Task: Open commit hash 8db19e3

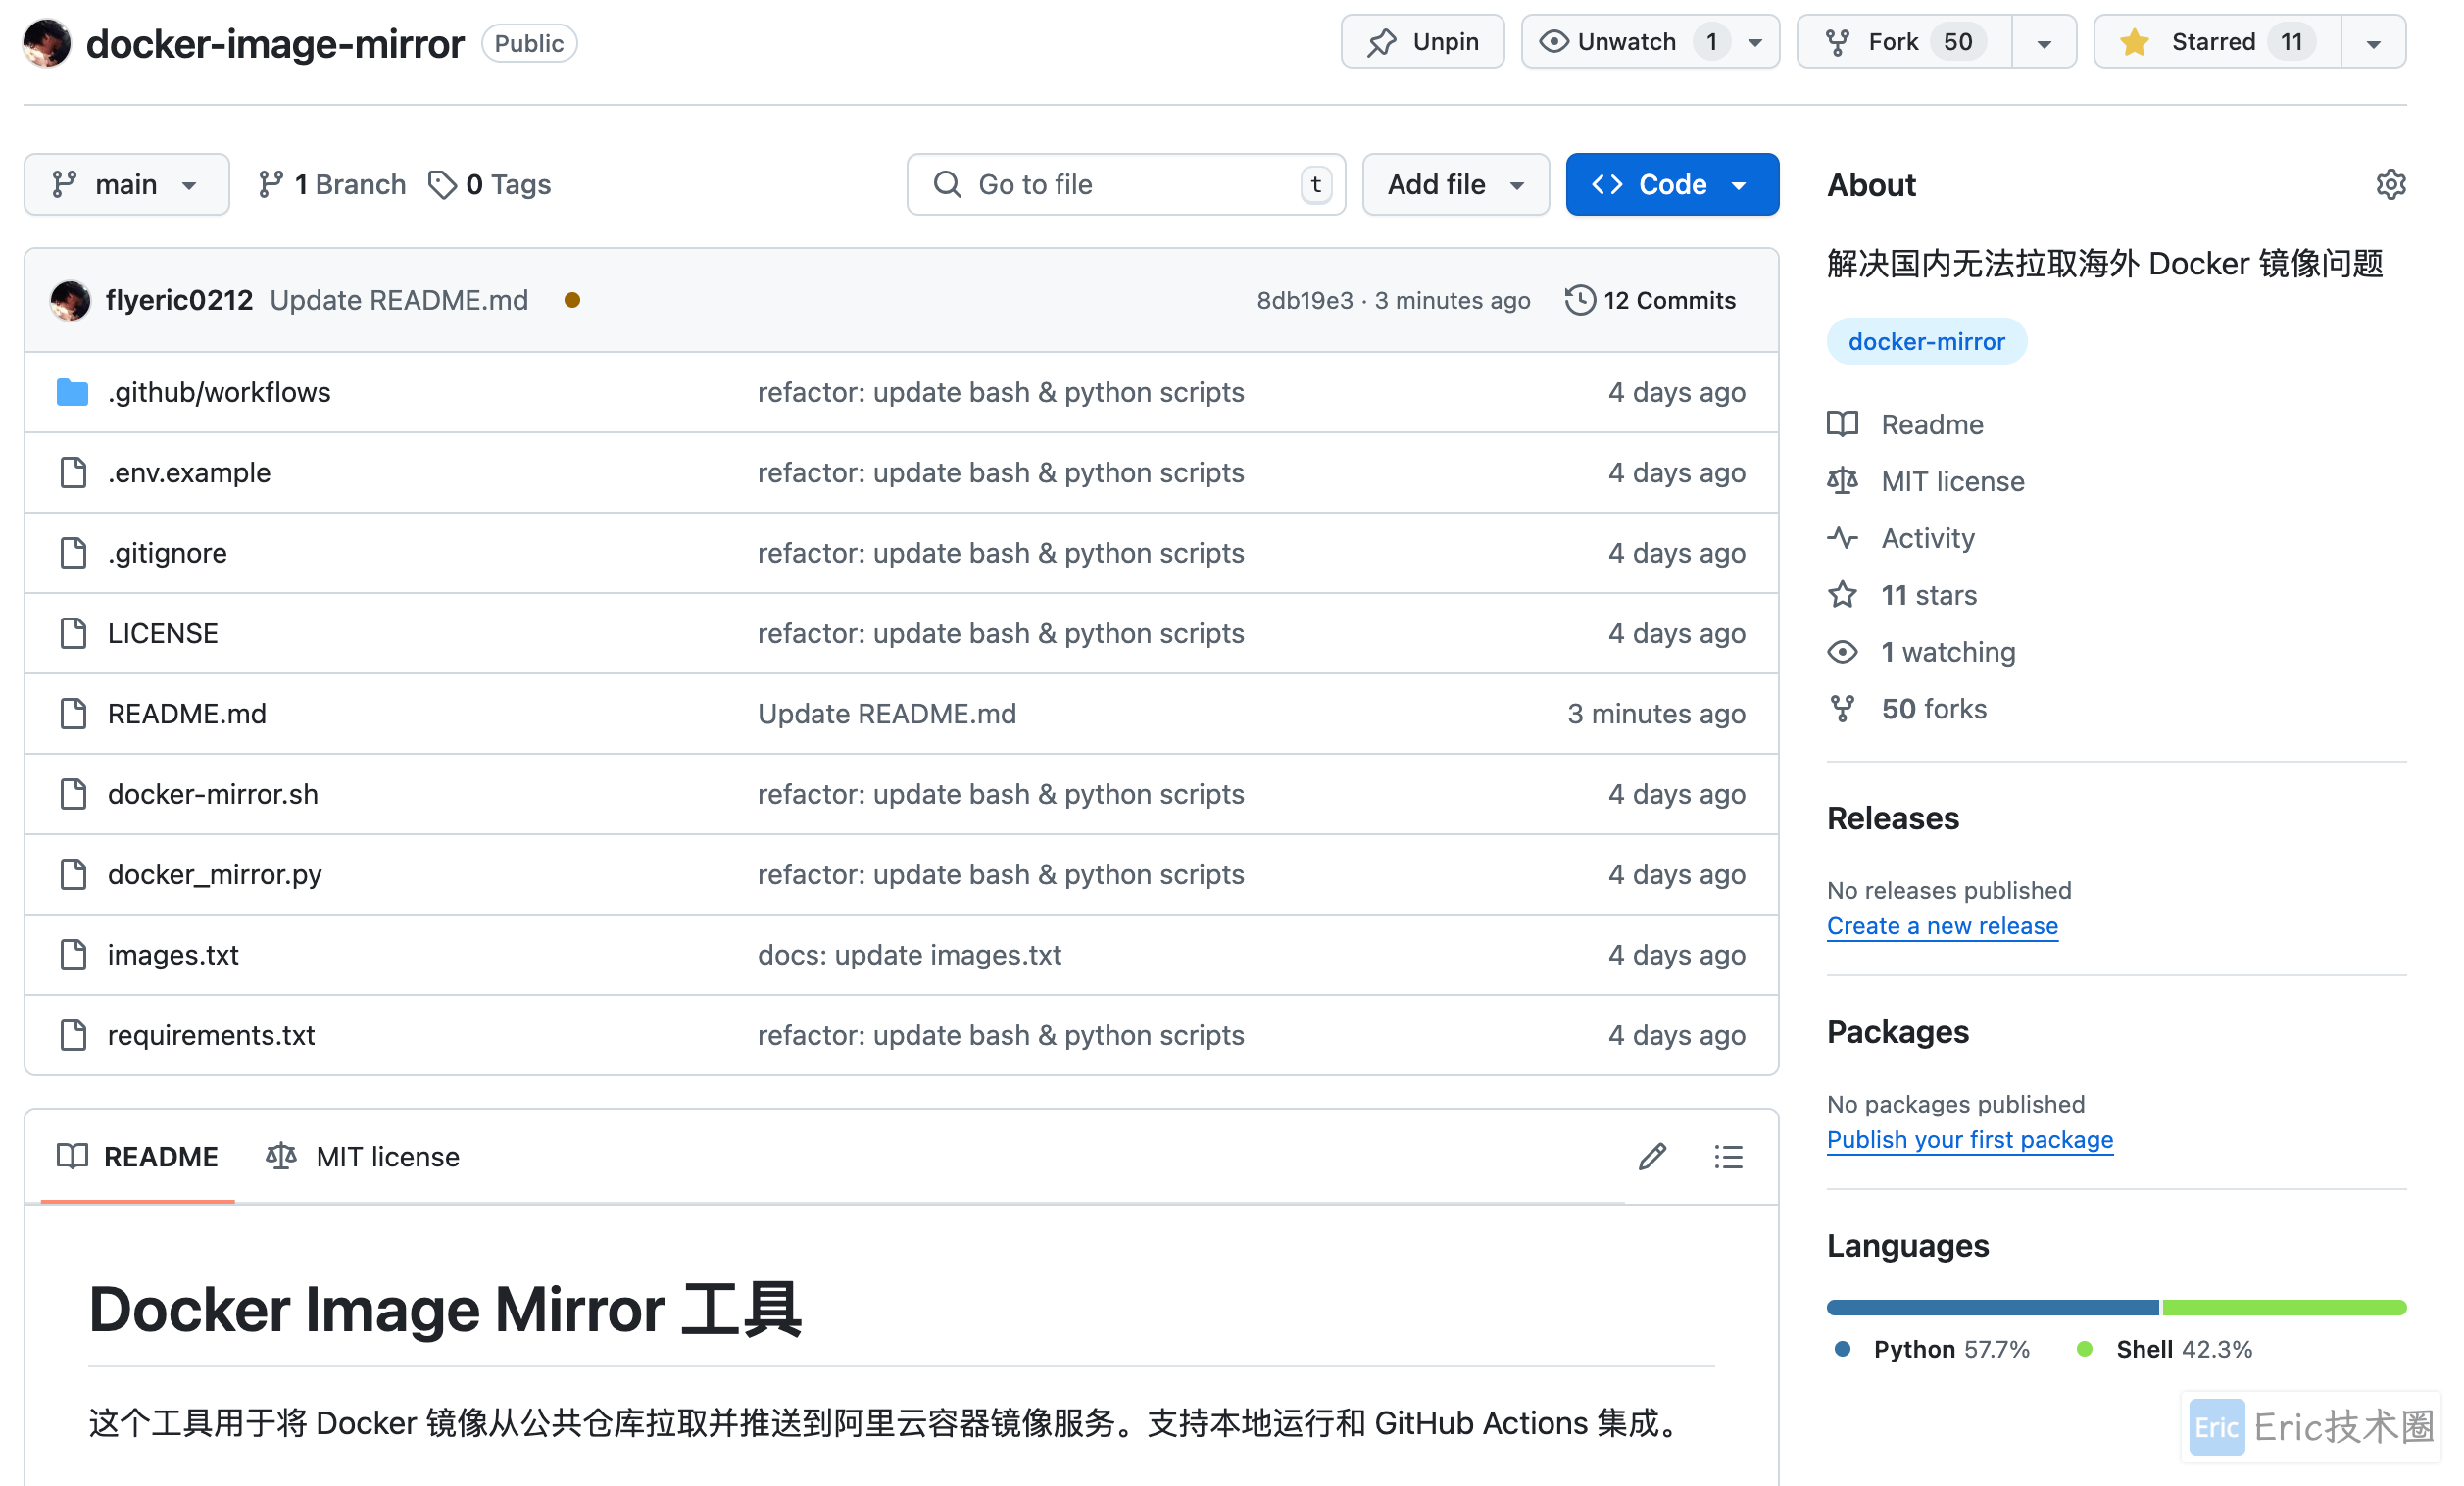Action: tap(1304, 300)
